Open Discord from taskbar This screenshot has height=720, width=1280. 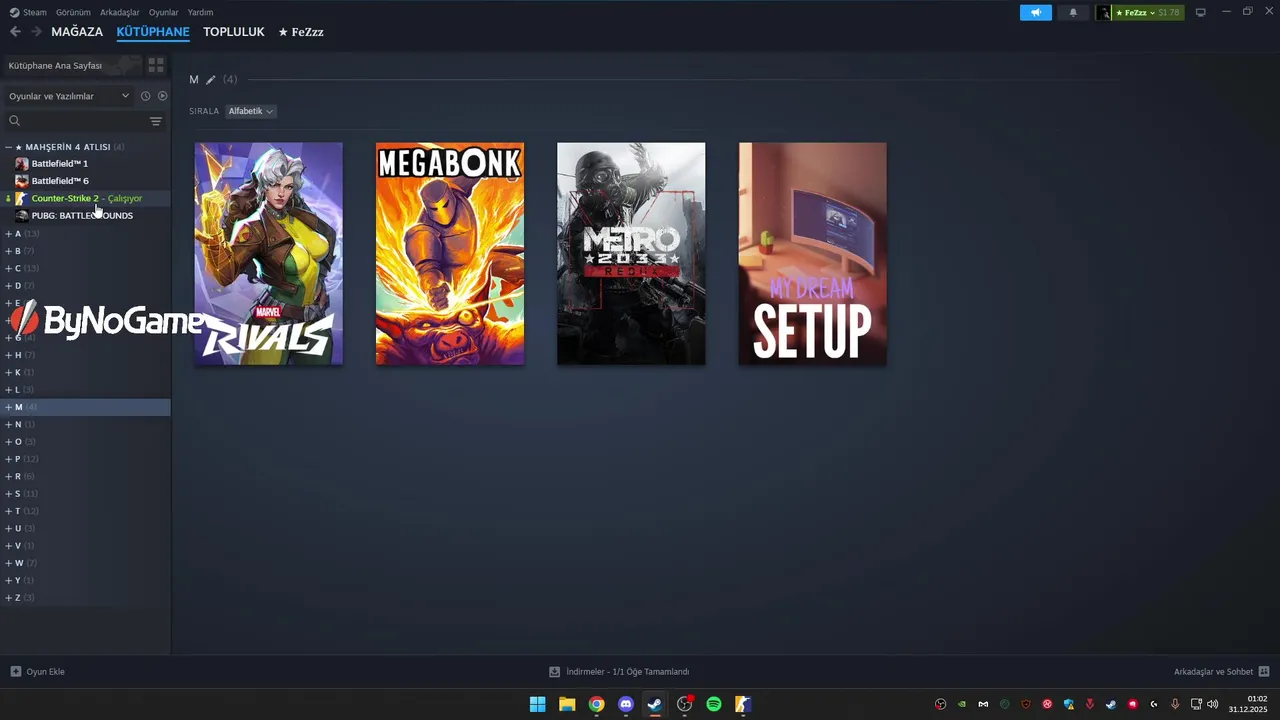[626, 704]
